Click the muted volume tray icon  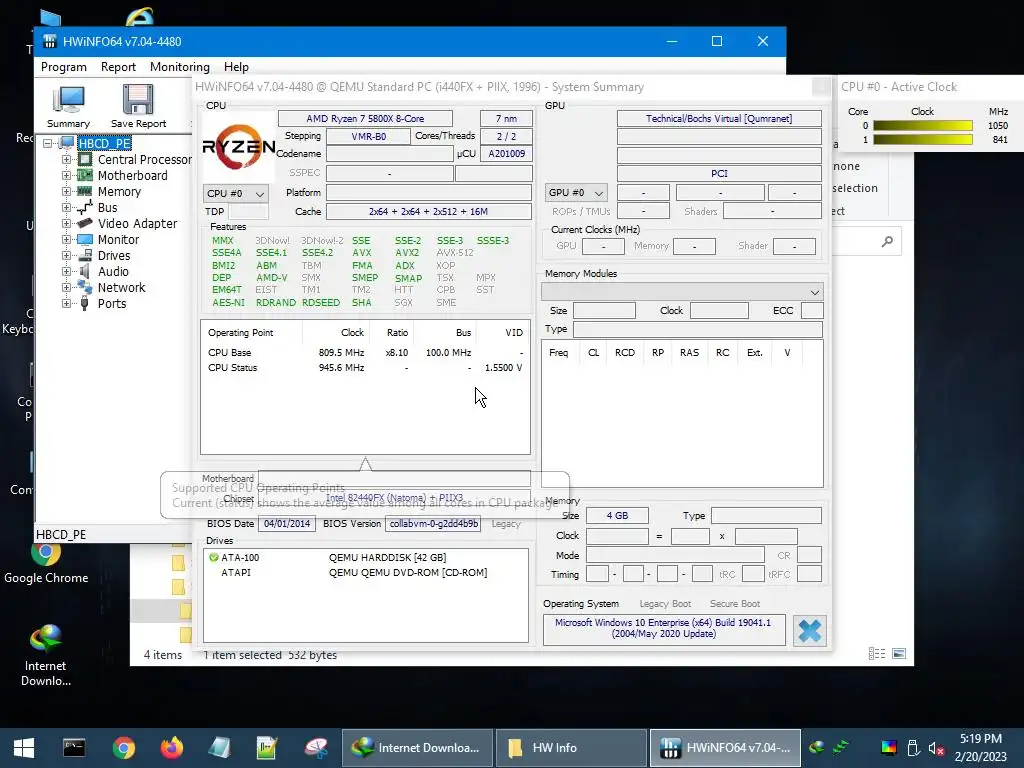[x=936, y=748]
